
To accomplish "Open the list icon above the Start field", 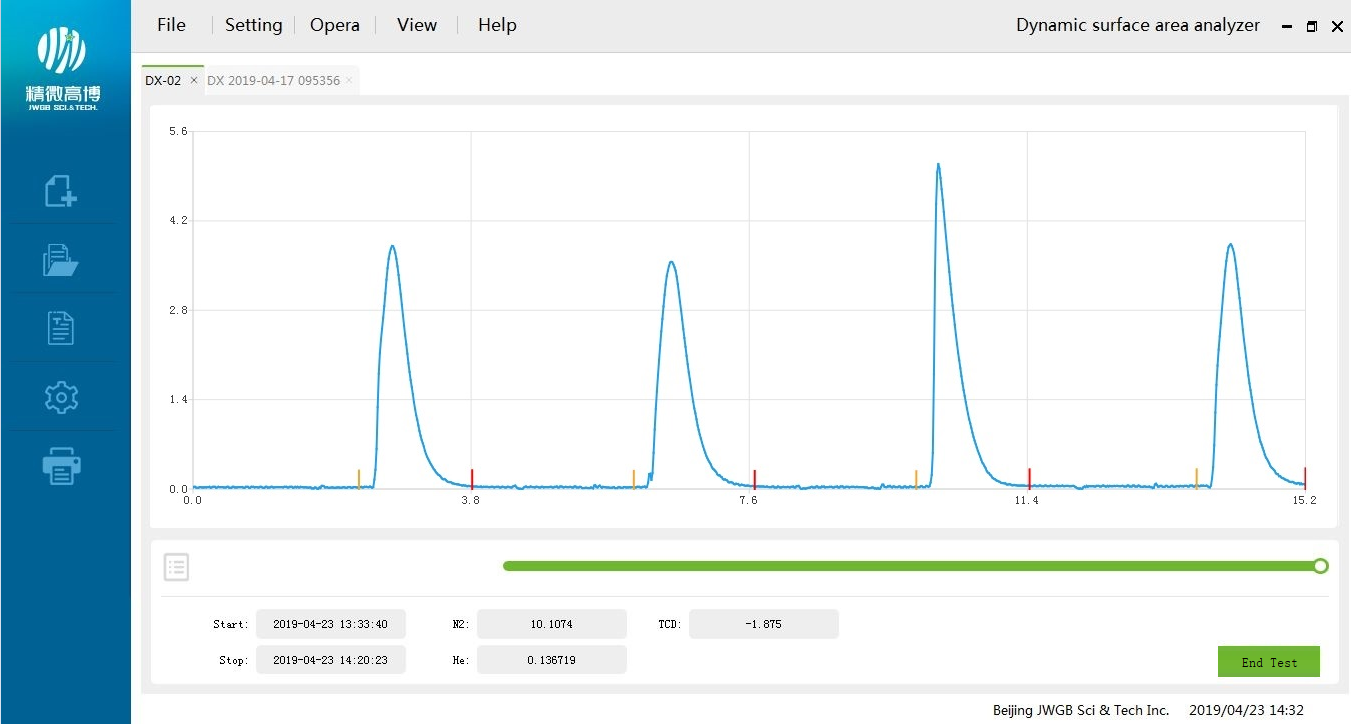I will coord(176,568).
